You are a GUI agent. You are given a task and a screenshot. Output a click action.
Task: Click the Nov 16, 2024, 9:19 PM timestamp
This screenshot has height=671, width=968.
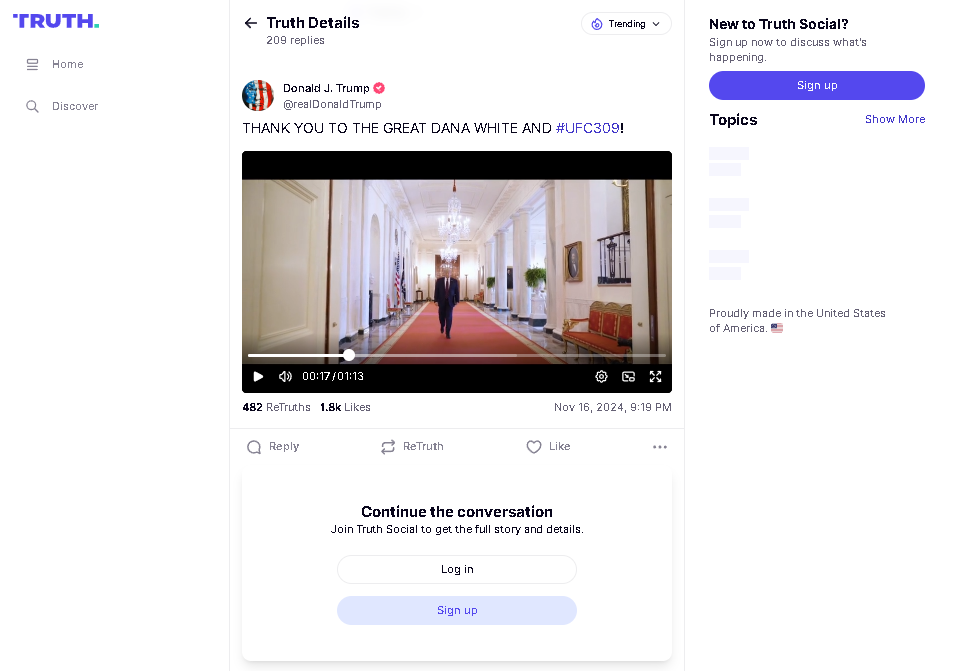pos(612,407)
